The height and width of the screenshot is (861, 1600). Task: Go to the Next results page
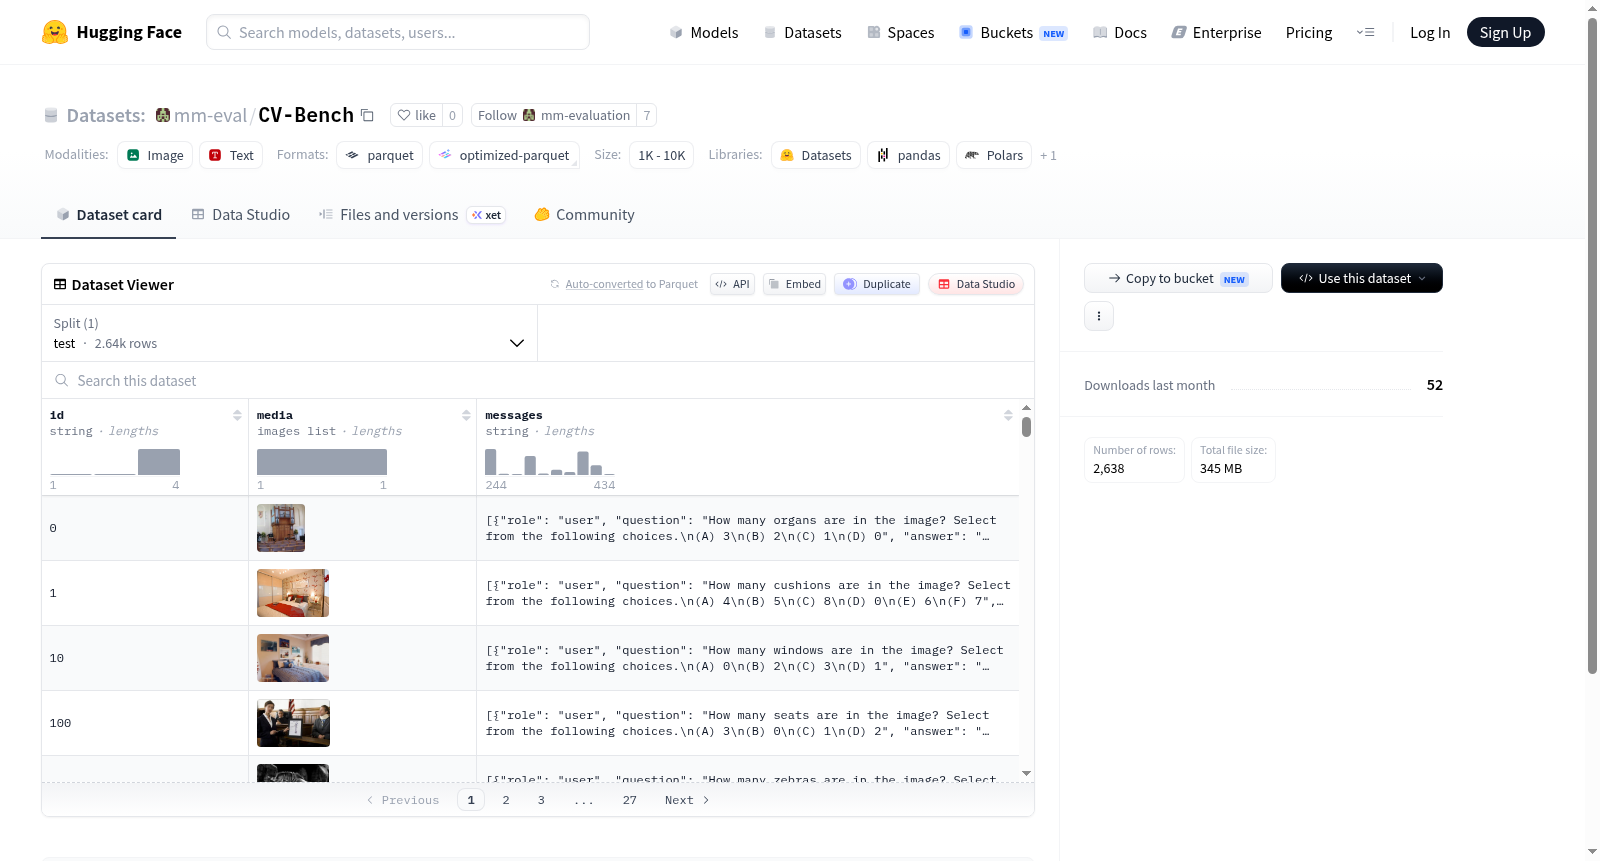(x=687, y=800)
